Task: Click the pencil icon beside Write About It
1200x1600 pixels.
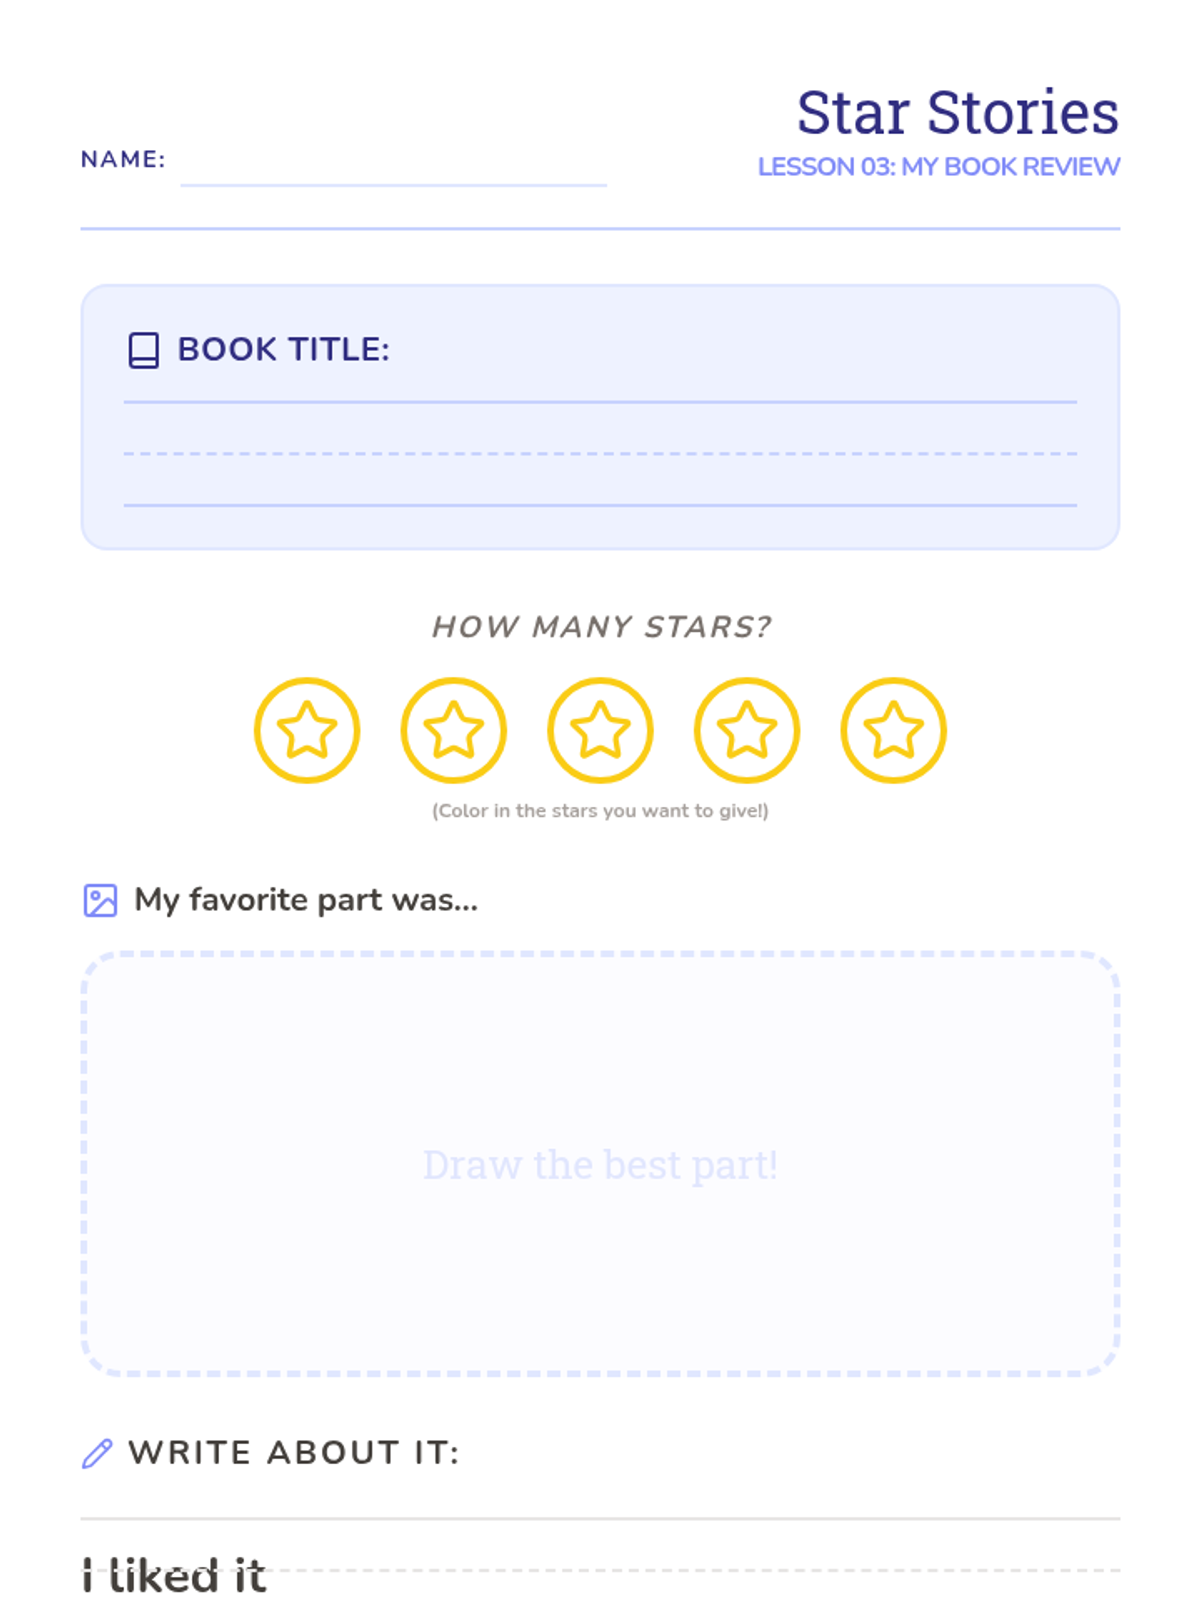Action: [x=97, y=1453]
